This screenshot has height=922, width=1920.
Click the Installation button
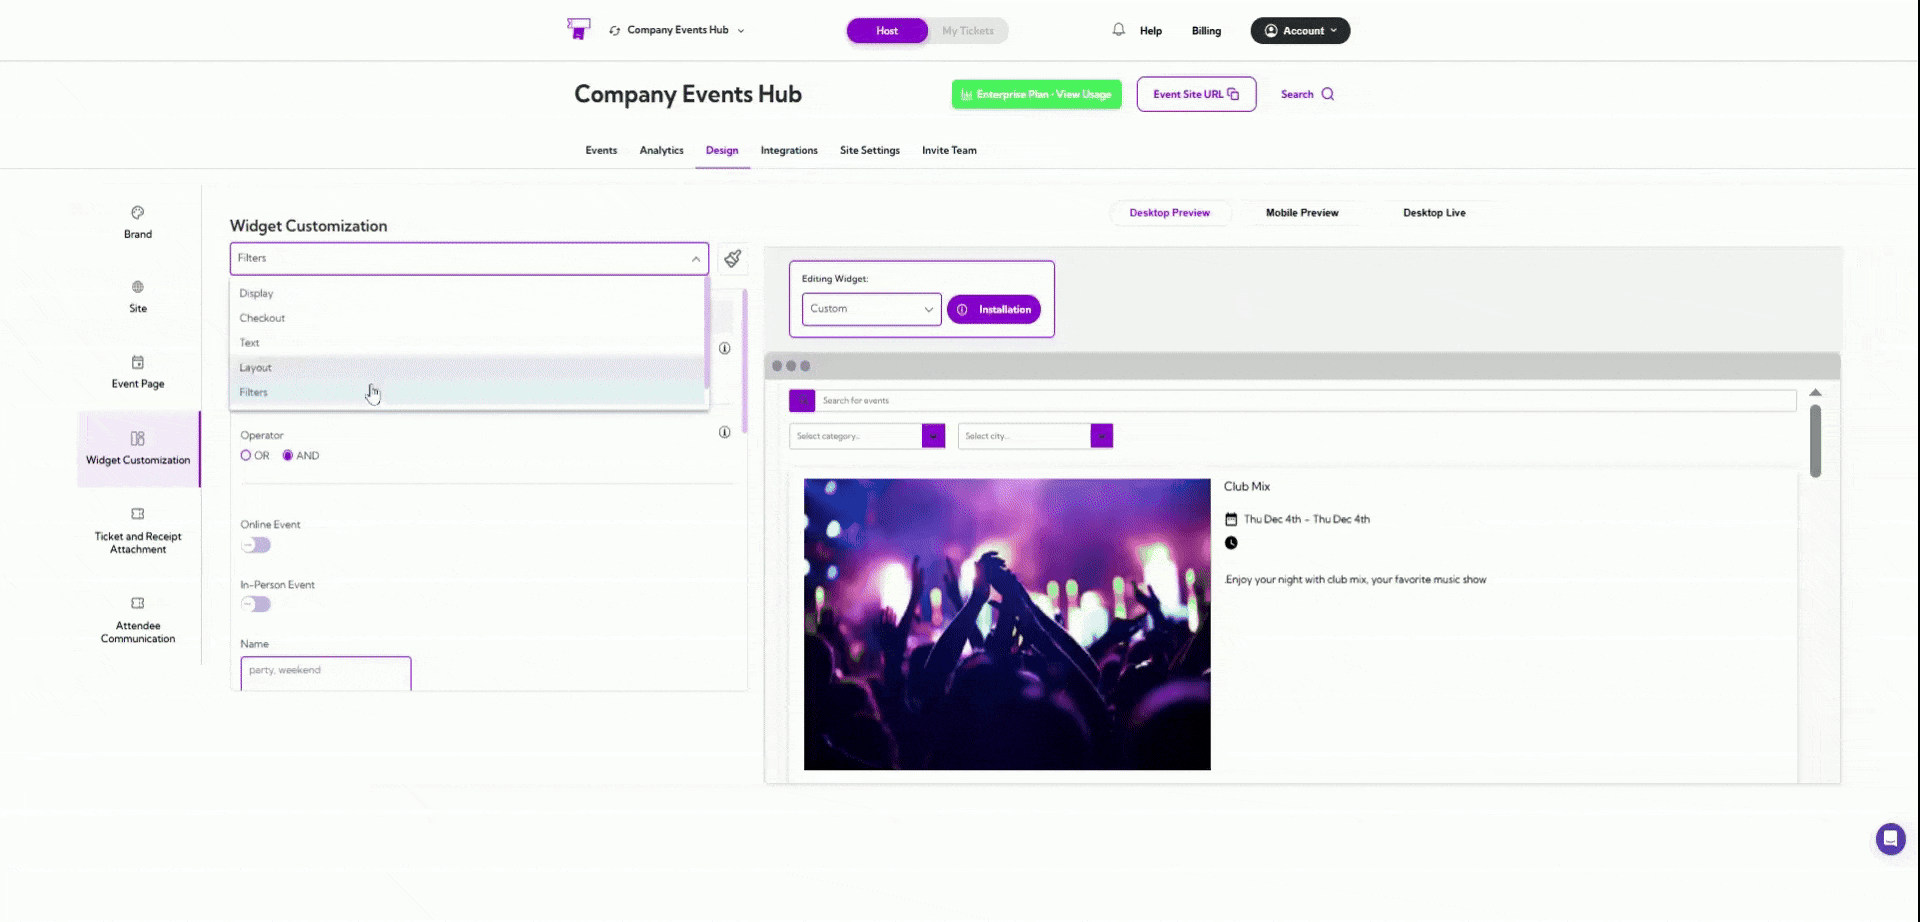(994, 310)
